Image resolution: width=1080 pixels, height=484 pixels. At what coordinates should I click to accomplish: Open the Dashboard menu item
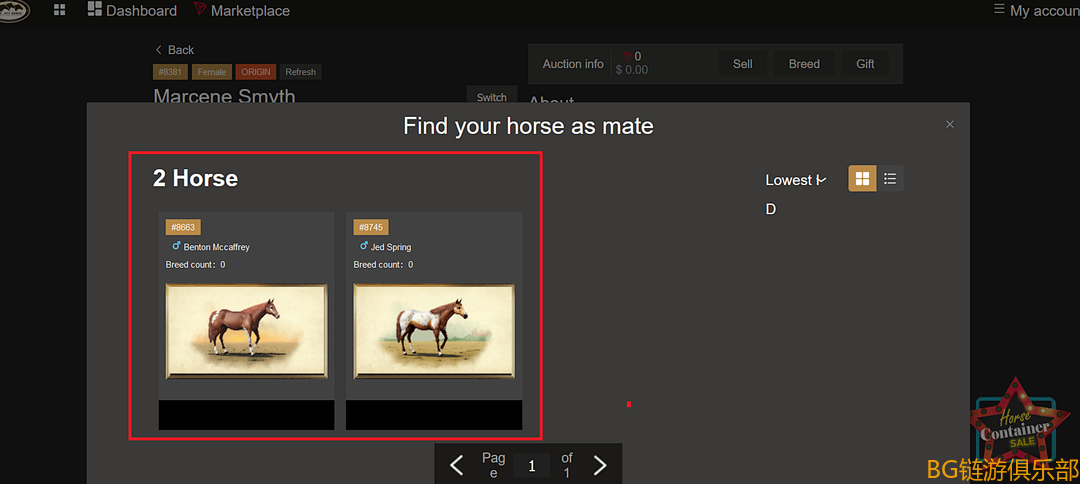(x=132, y=10)
